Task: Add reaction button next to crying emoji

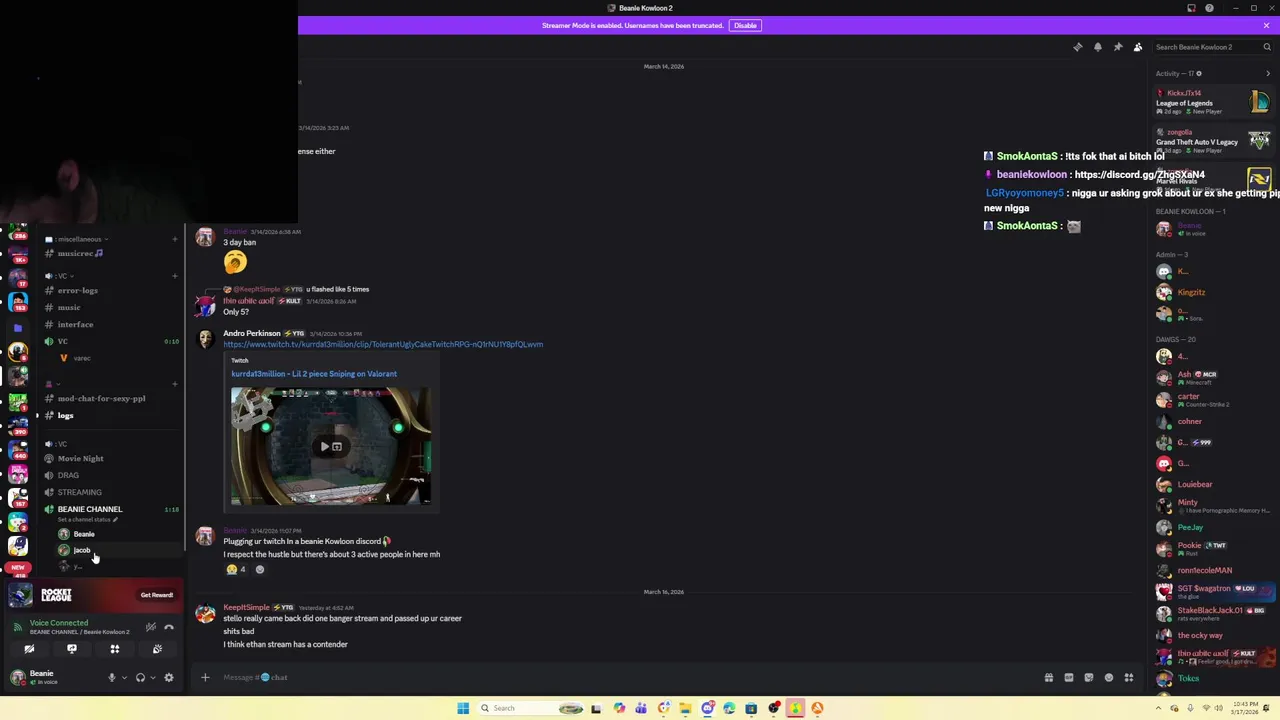Action: tap(259, 570)
